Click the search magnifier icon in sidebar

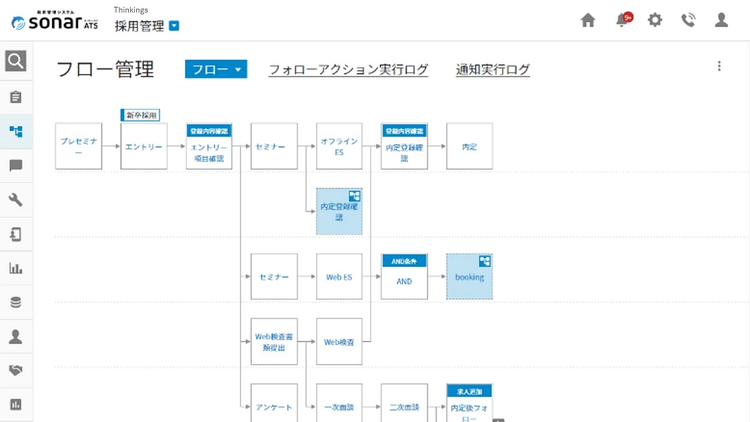pyautogui.click(x=16, y=62)
